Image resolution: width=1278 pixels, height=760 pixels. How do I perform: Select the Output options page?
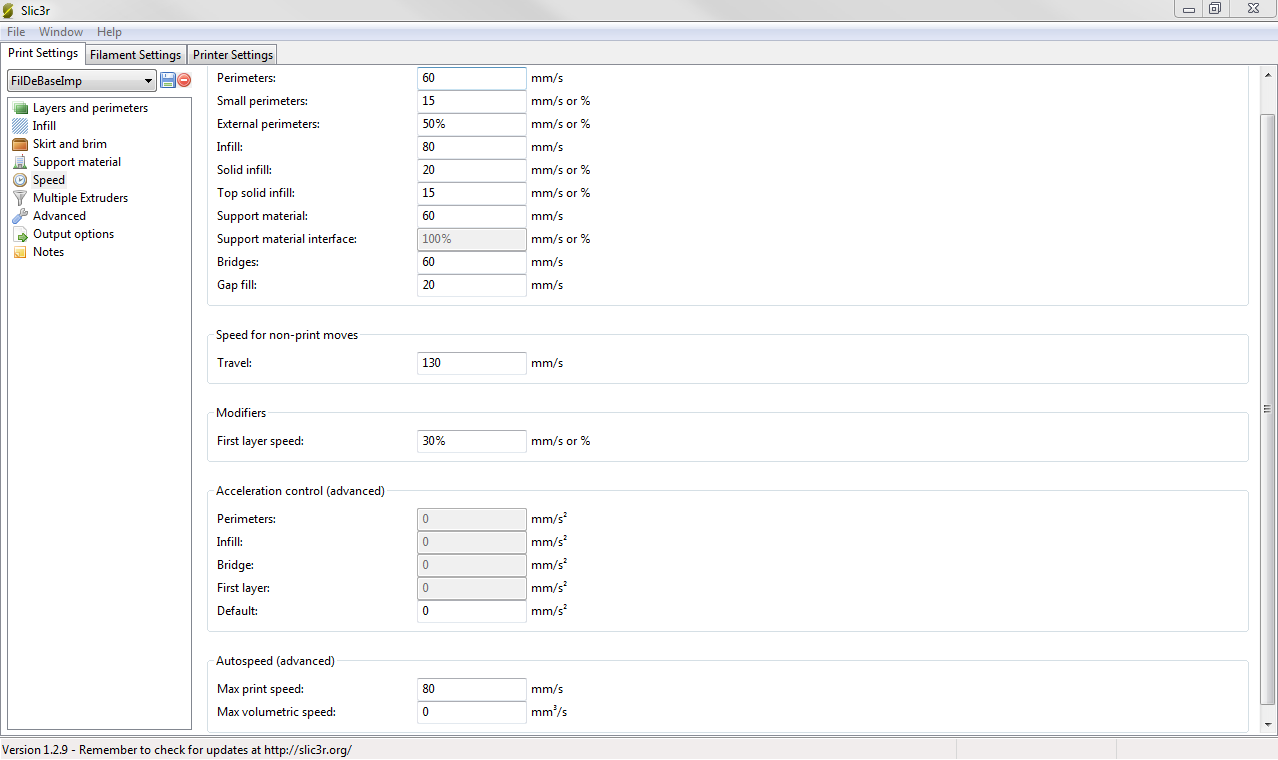[x=73, y=234]
